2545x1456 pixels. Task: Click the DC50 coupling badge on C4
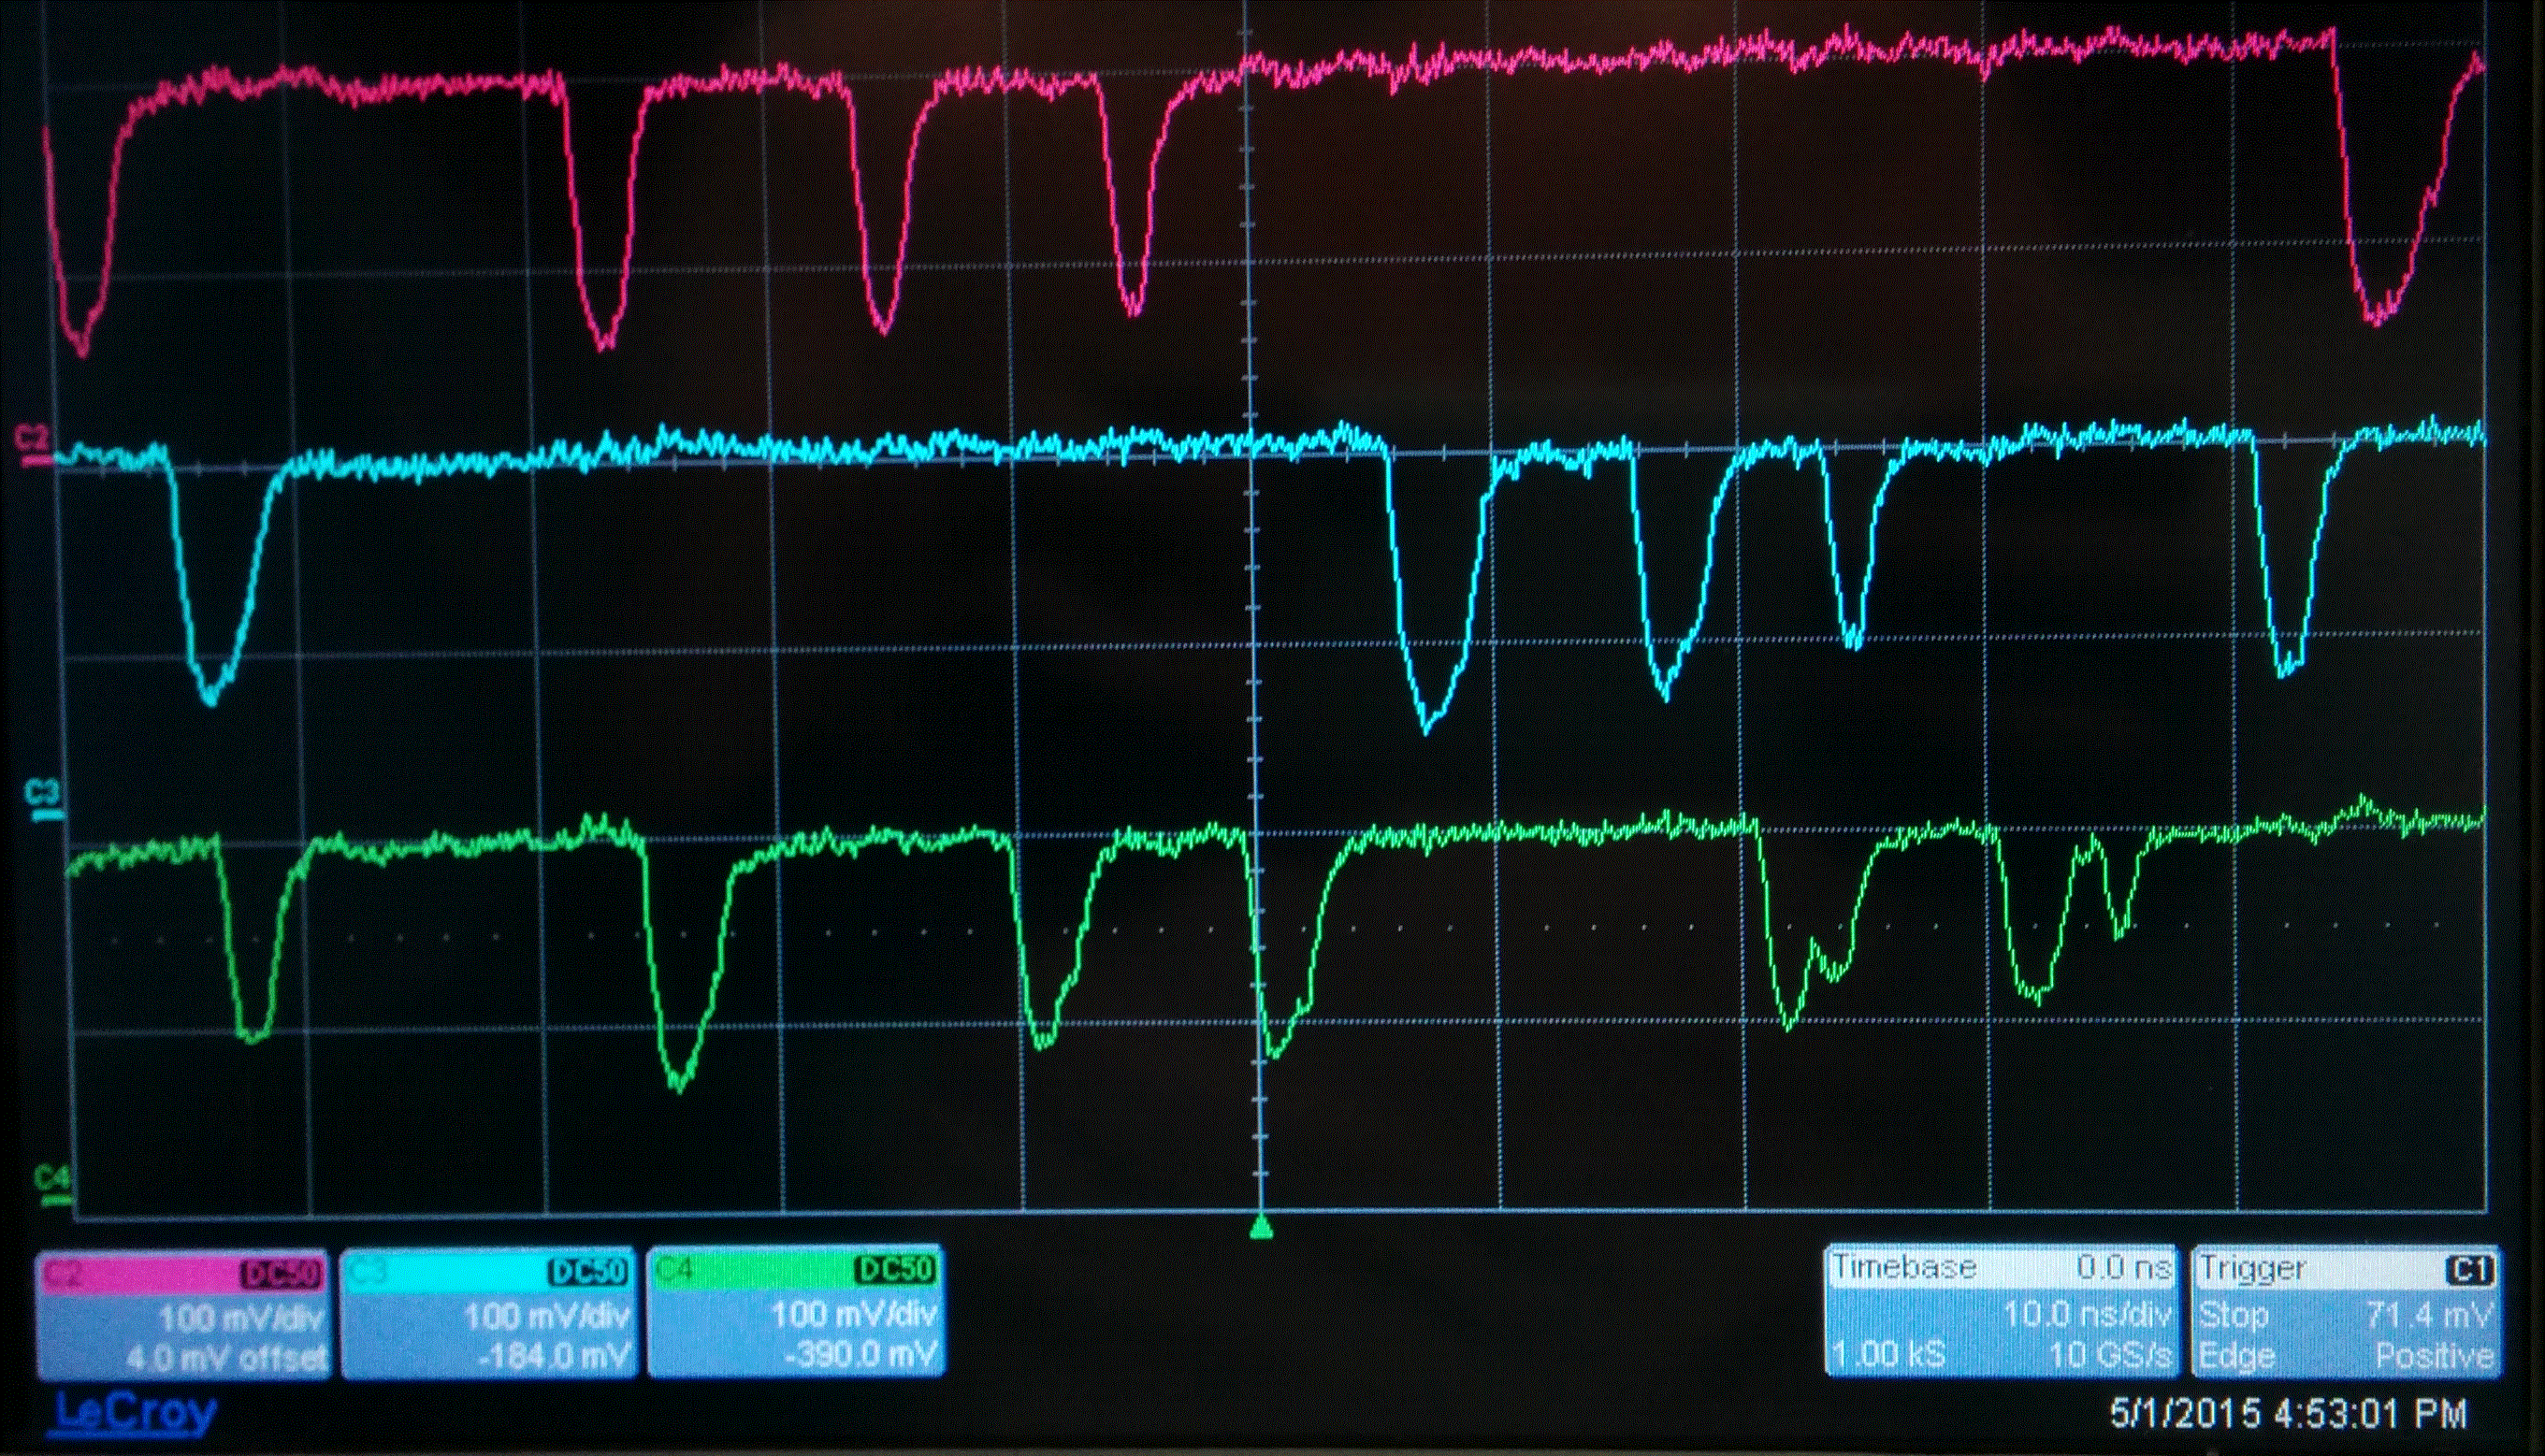(895, 1270)
